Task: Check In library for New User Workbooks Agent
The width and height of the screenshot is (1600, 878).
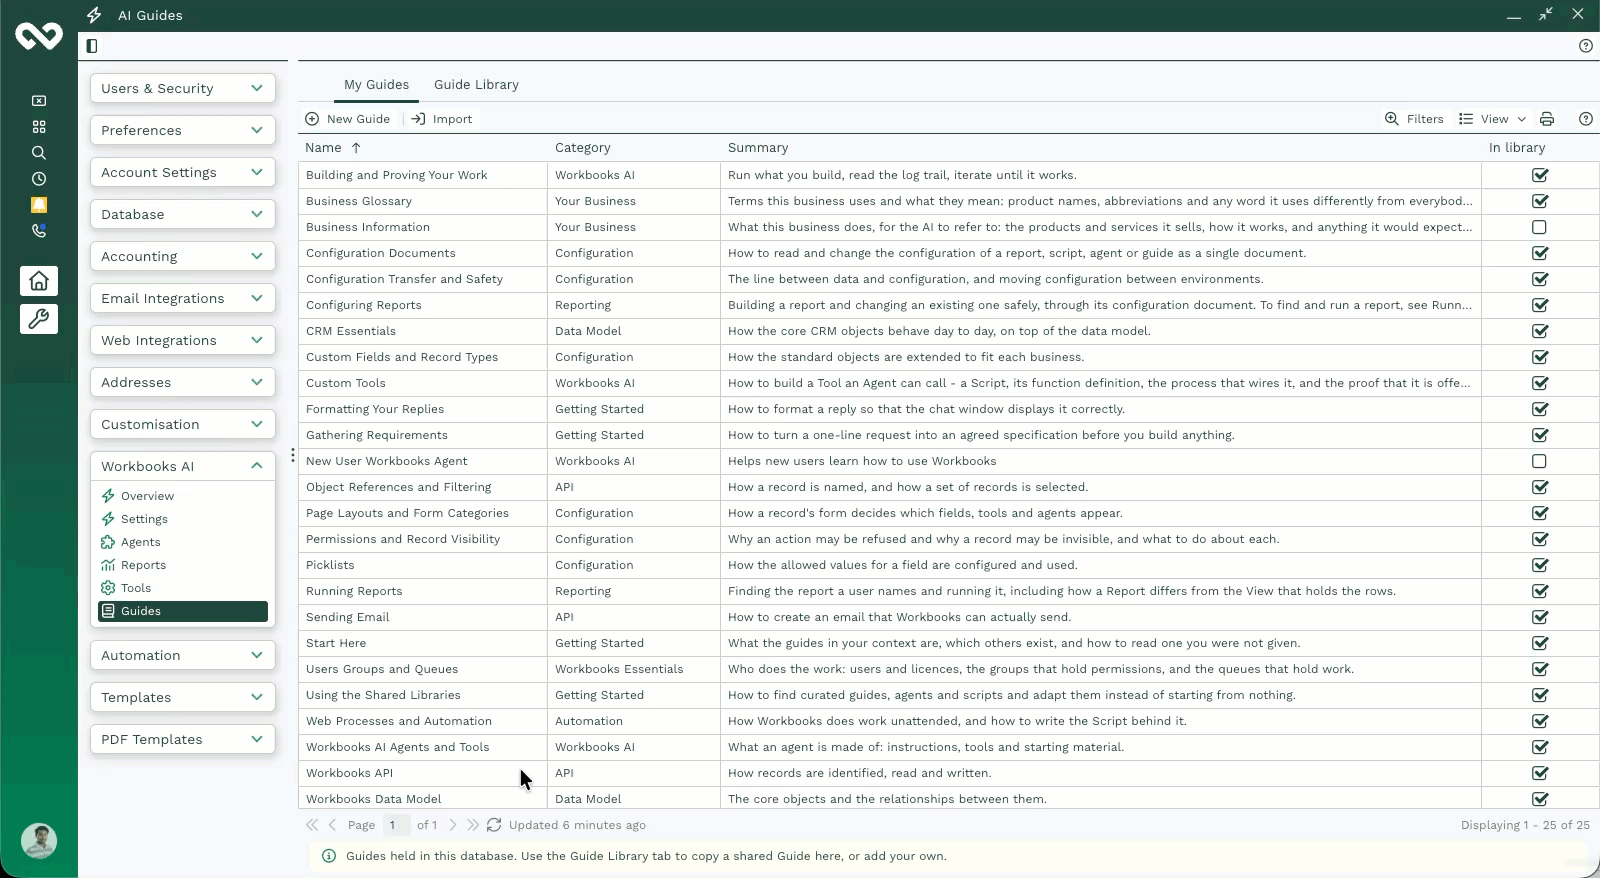Action: (x=1539, y=461)
